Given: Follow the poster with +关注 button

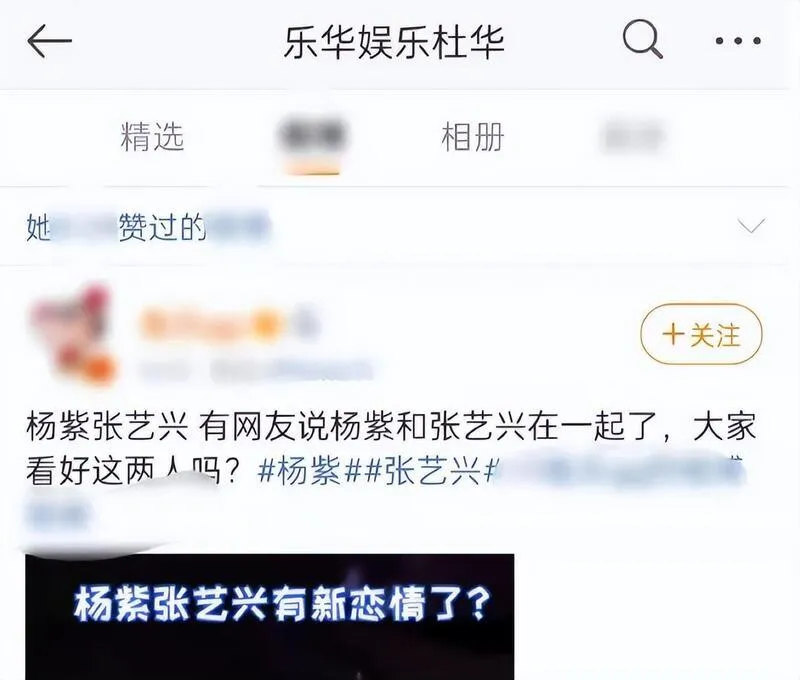Looking at the screenshot, I should (x=701, y=334).
